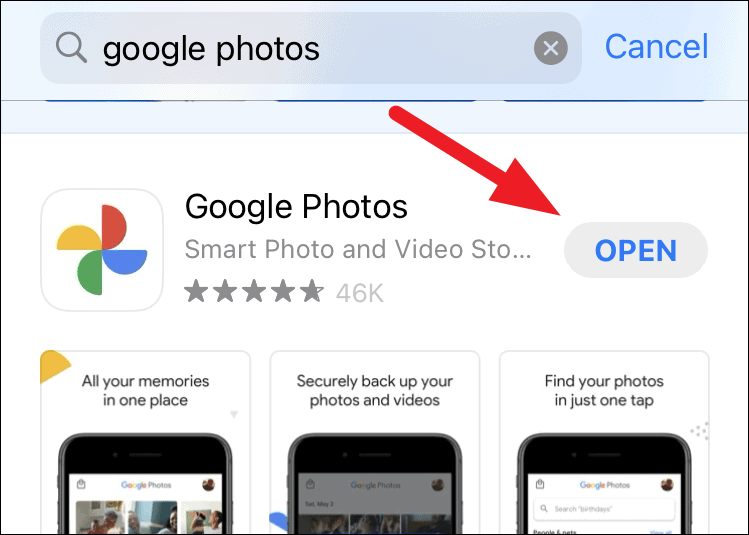Tap the magnifying glass search icon
Viewport: 749px width, 535px height.
click(x=71, y=48)
